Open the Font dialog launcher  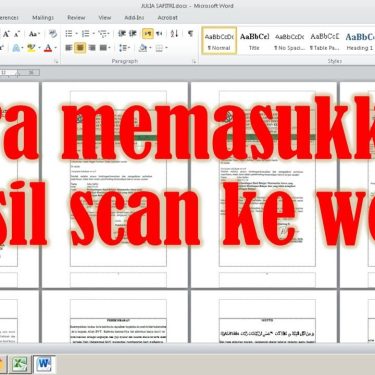[56, 61]
